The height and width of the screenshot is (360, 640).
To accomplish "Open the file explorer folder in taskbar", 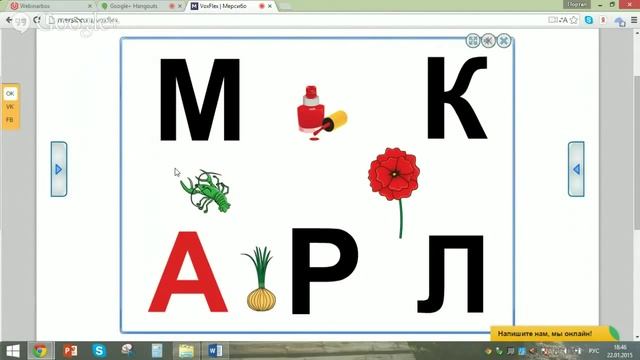I will coord(186,351).
